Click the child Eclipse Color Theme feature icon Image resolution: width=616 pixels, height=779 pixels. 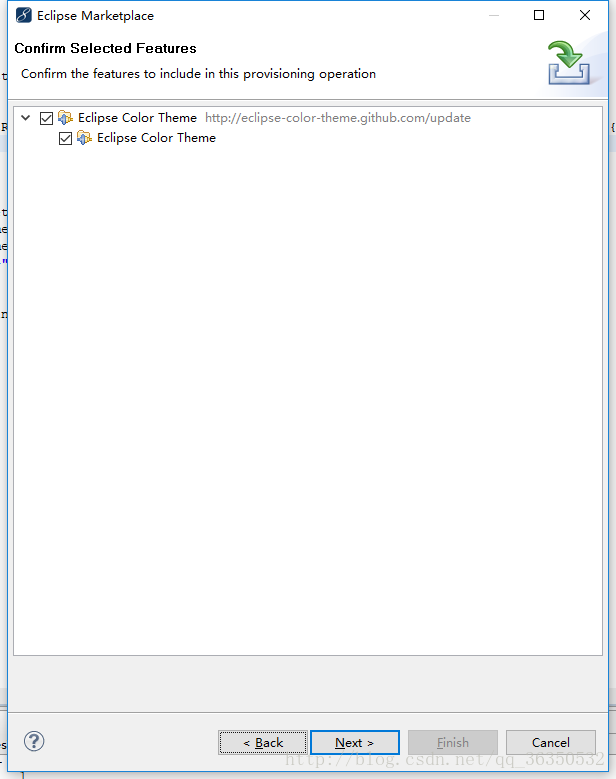(84, 138)
